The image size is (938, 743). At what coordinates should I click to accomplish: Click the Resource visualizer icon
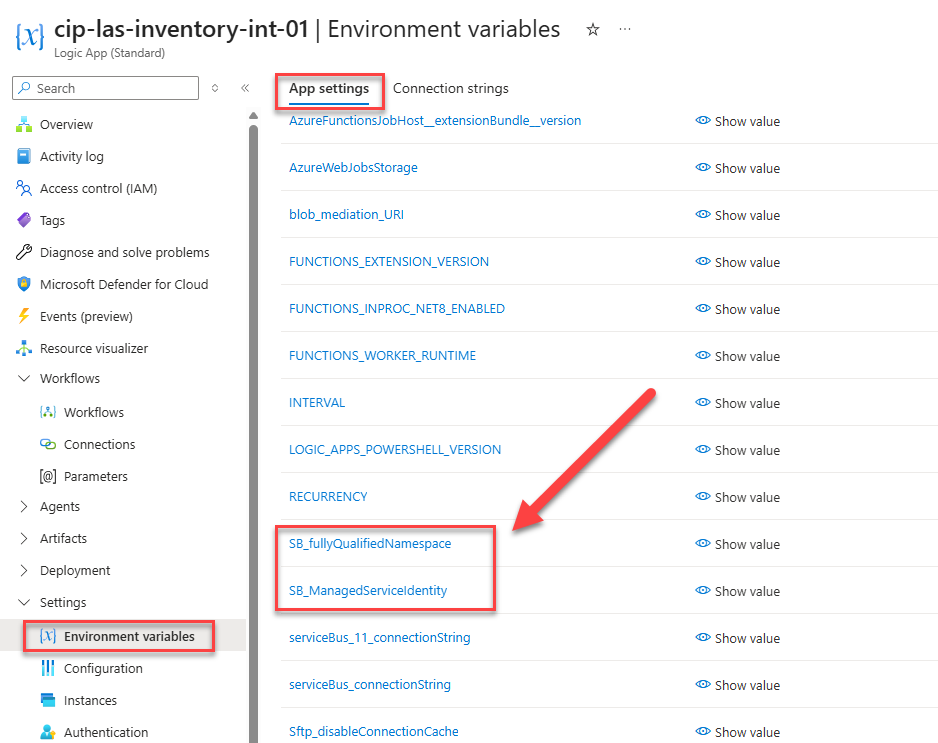click(24, 348)
